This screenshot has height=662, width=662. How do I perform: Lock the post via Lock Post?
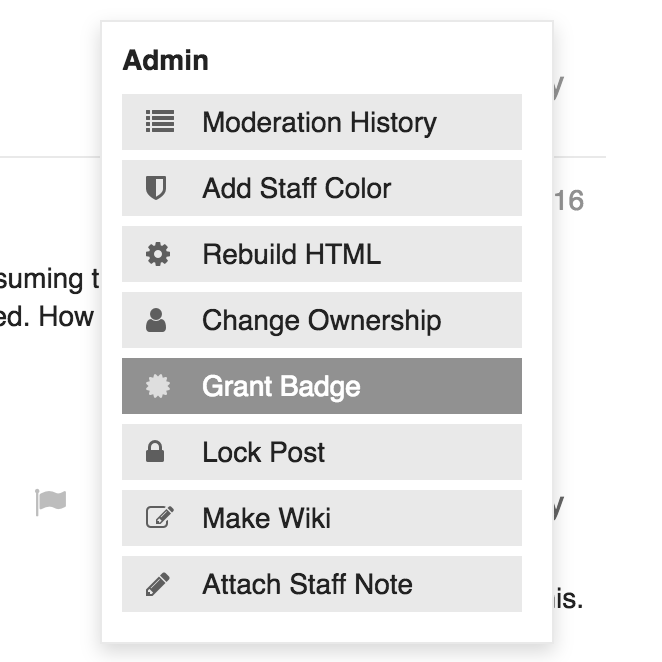click(x=263, y=452)
